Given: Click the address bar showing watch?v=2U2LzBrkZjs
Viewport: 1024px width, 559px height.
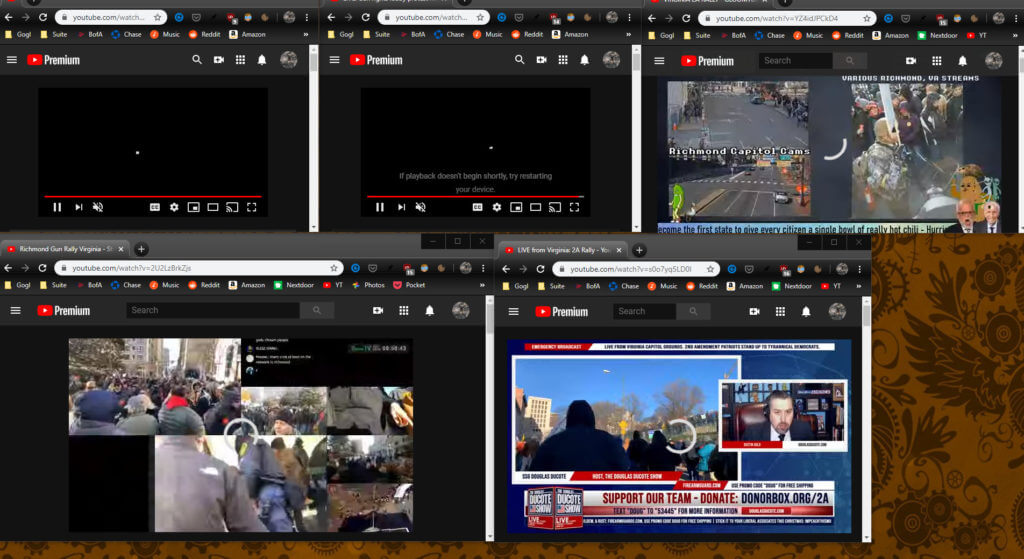Looking at the screenshot, I should click(x=199, y=268).
